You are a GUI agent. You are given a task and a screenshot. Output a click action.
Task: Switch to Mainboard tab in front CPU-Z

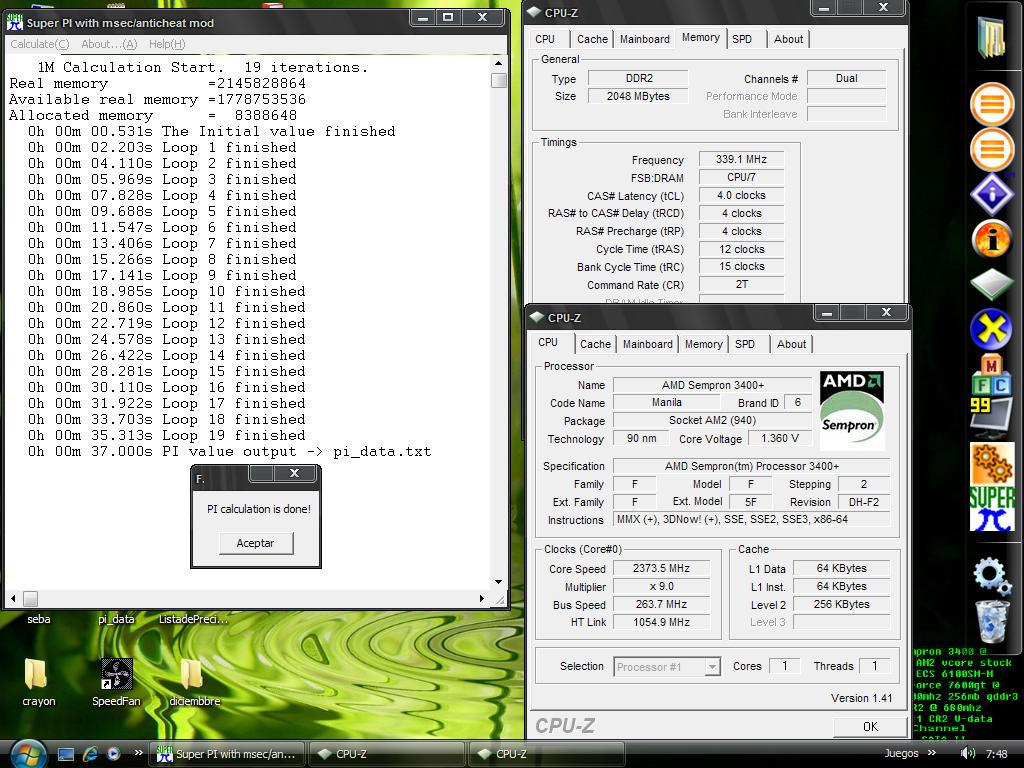click(647, 344)
